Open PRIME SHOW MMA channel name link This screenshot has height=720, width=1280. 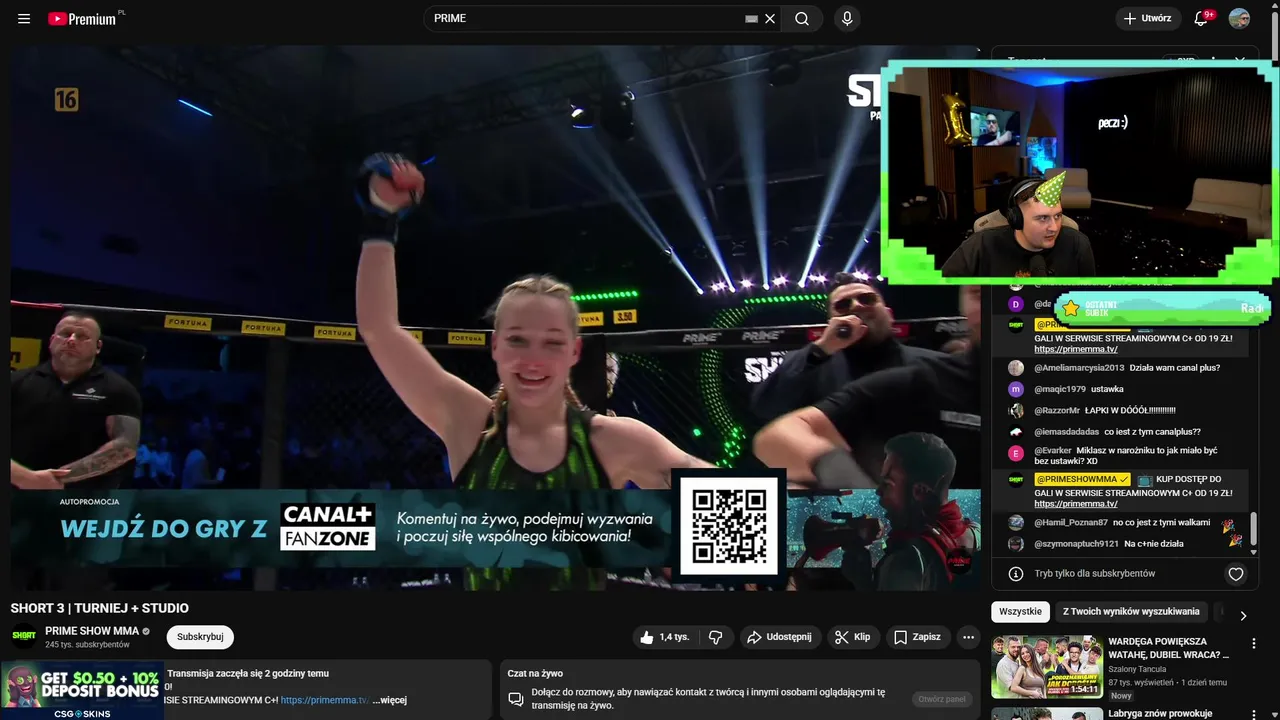(x=92, y=631)
